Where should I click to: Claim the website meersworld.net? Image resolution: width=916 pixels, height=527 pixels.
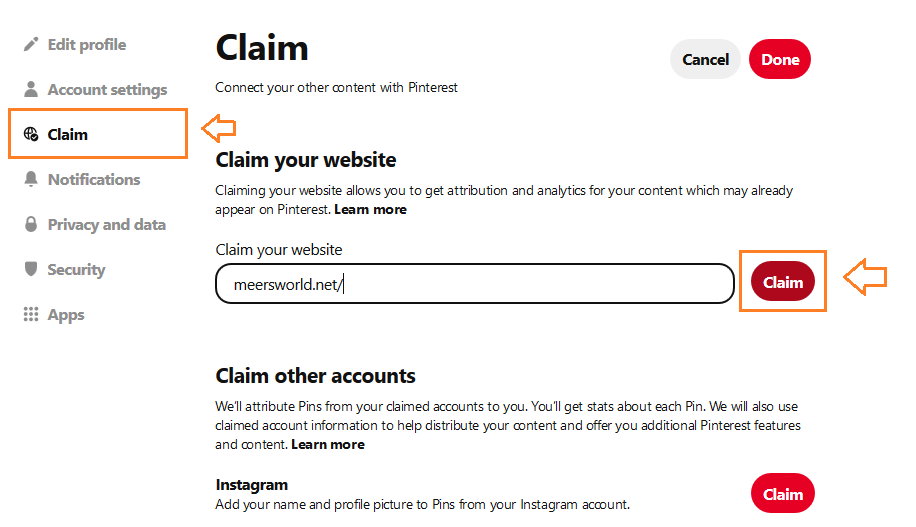click(783, 283)
